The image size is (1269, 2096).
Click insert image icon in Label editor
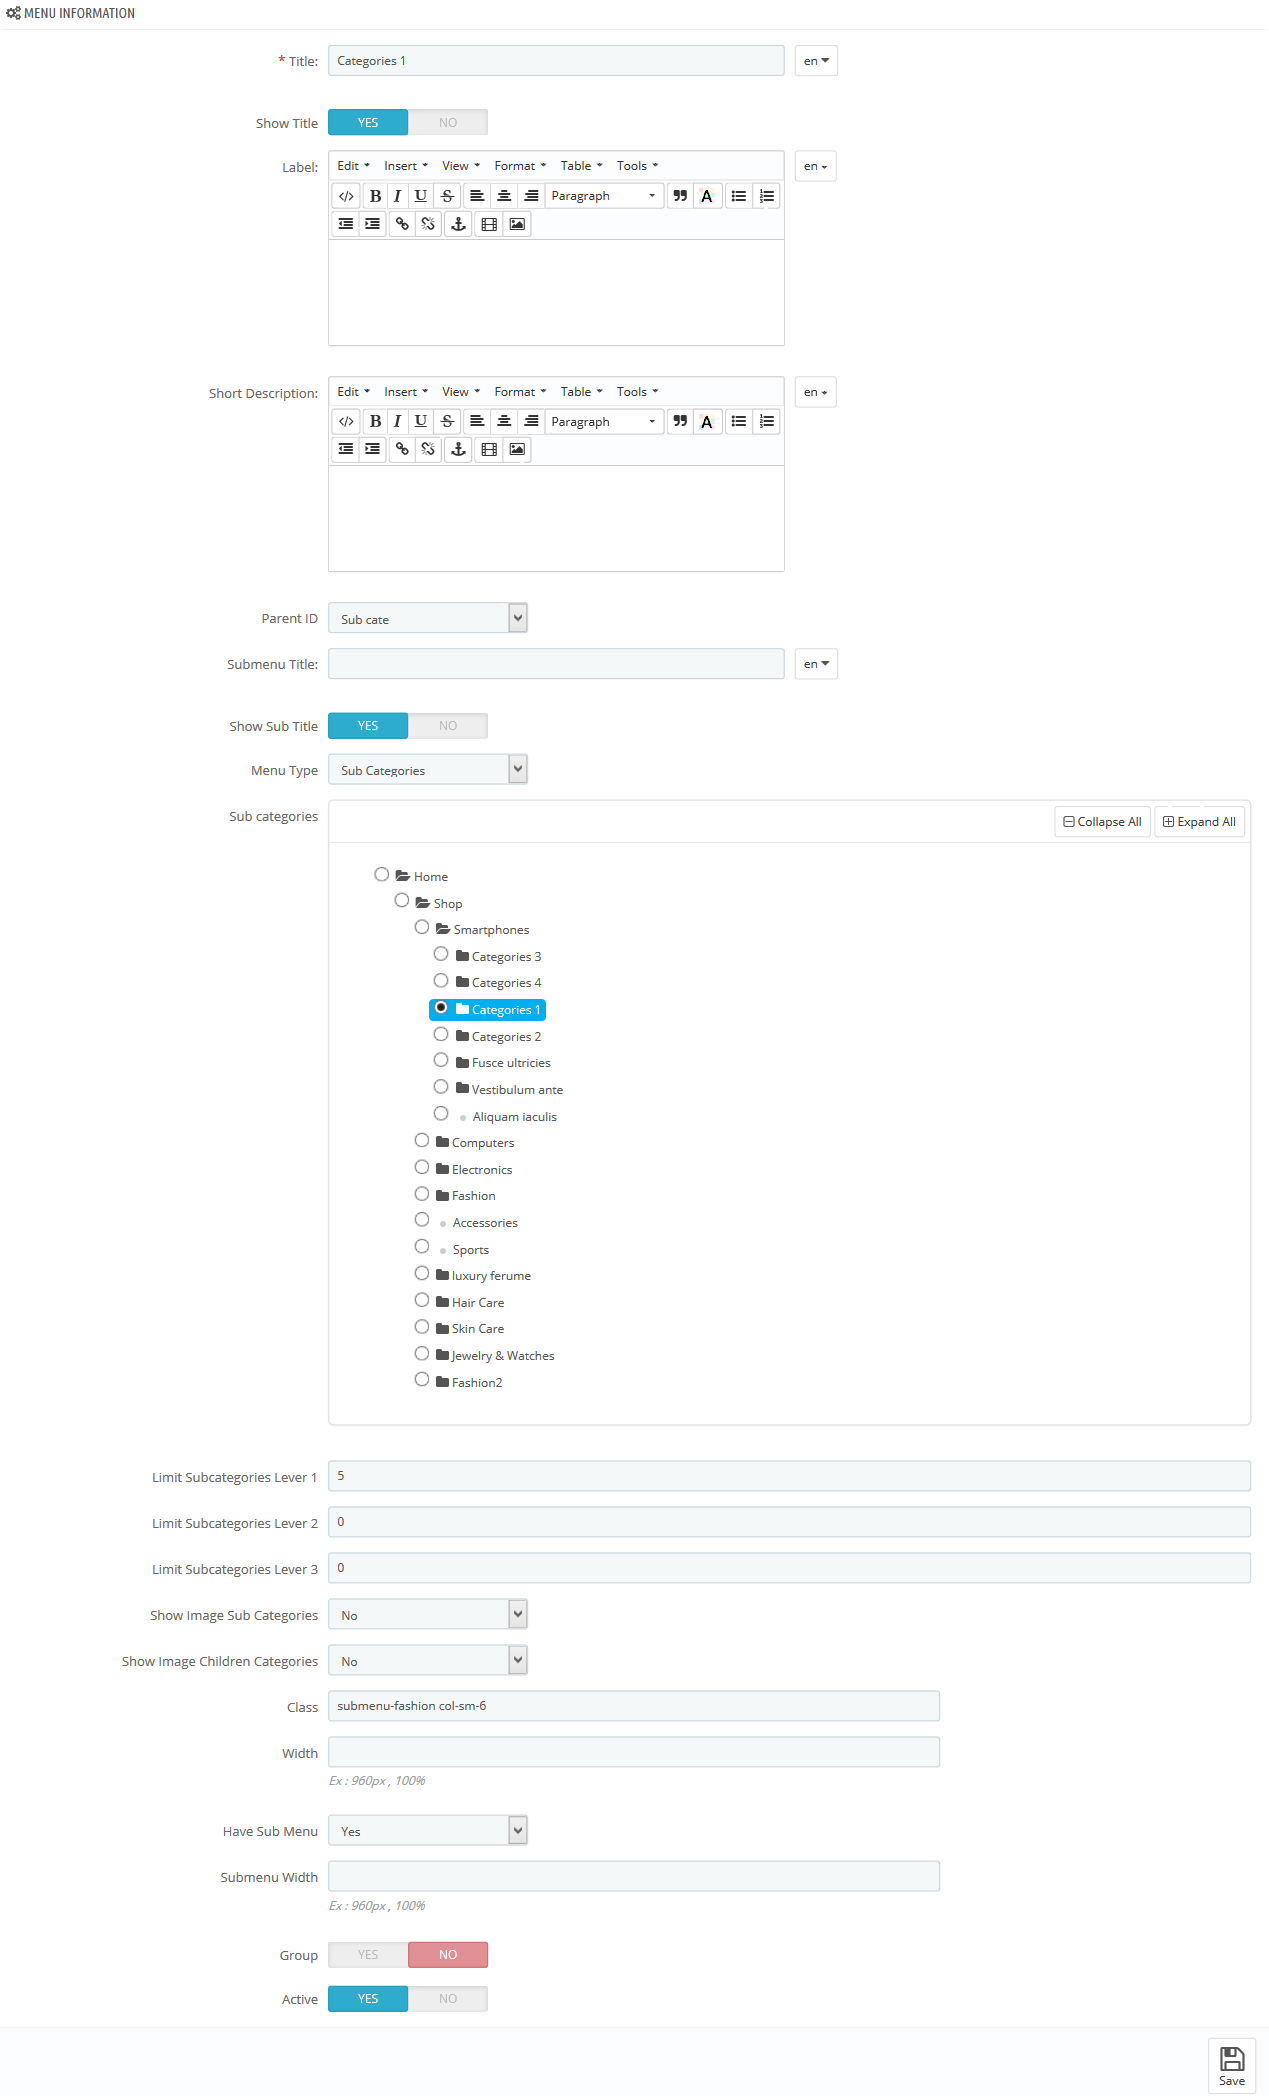click(517, 224)
